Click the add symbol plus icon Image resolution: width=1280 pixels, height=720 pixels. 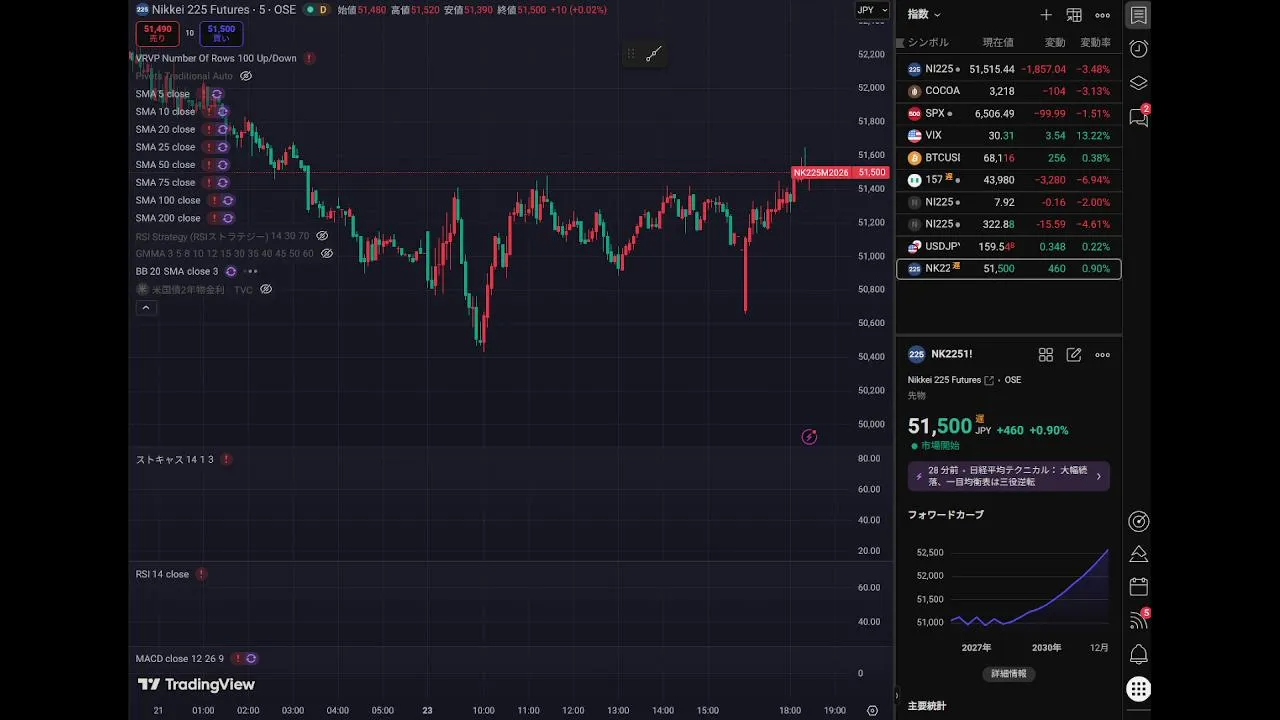click(x=1046, y=15)
